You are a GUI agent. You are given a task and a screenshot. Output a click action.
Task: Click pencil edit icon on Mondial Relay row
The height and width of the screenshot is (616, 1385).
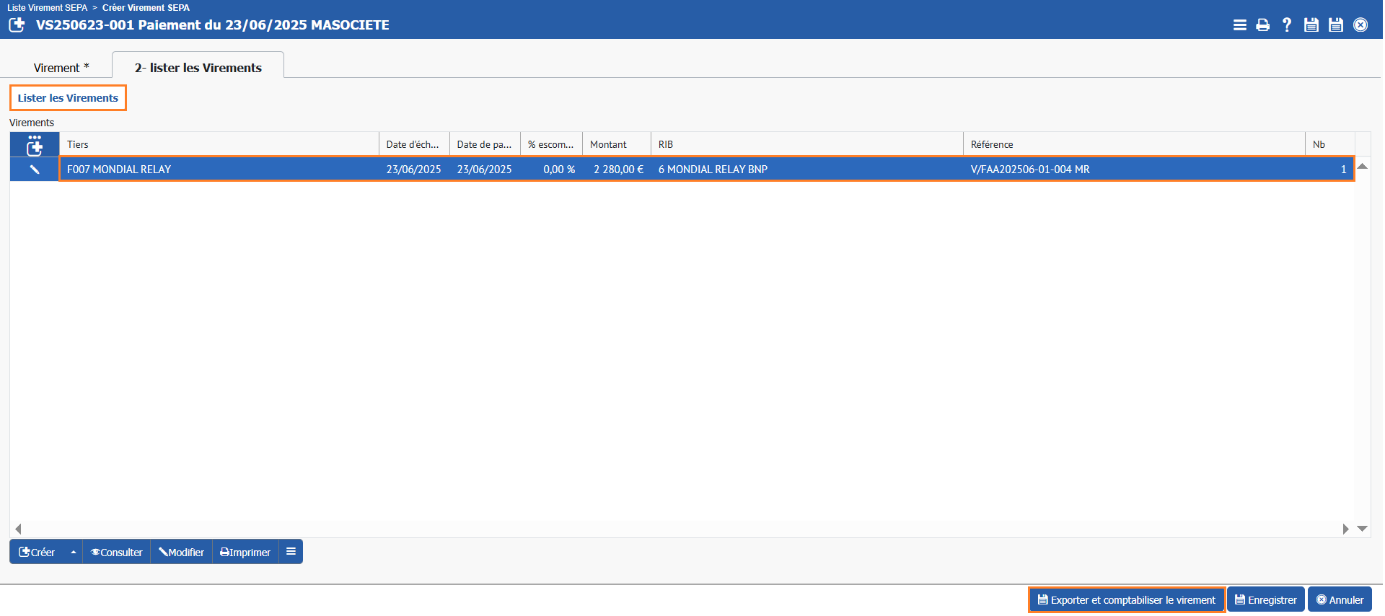coord(35,170)
